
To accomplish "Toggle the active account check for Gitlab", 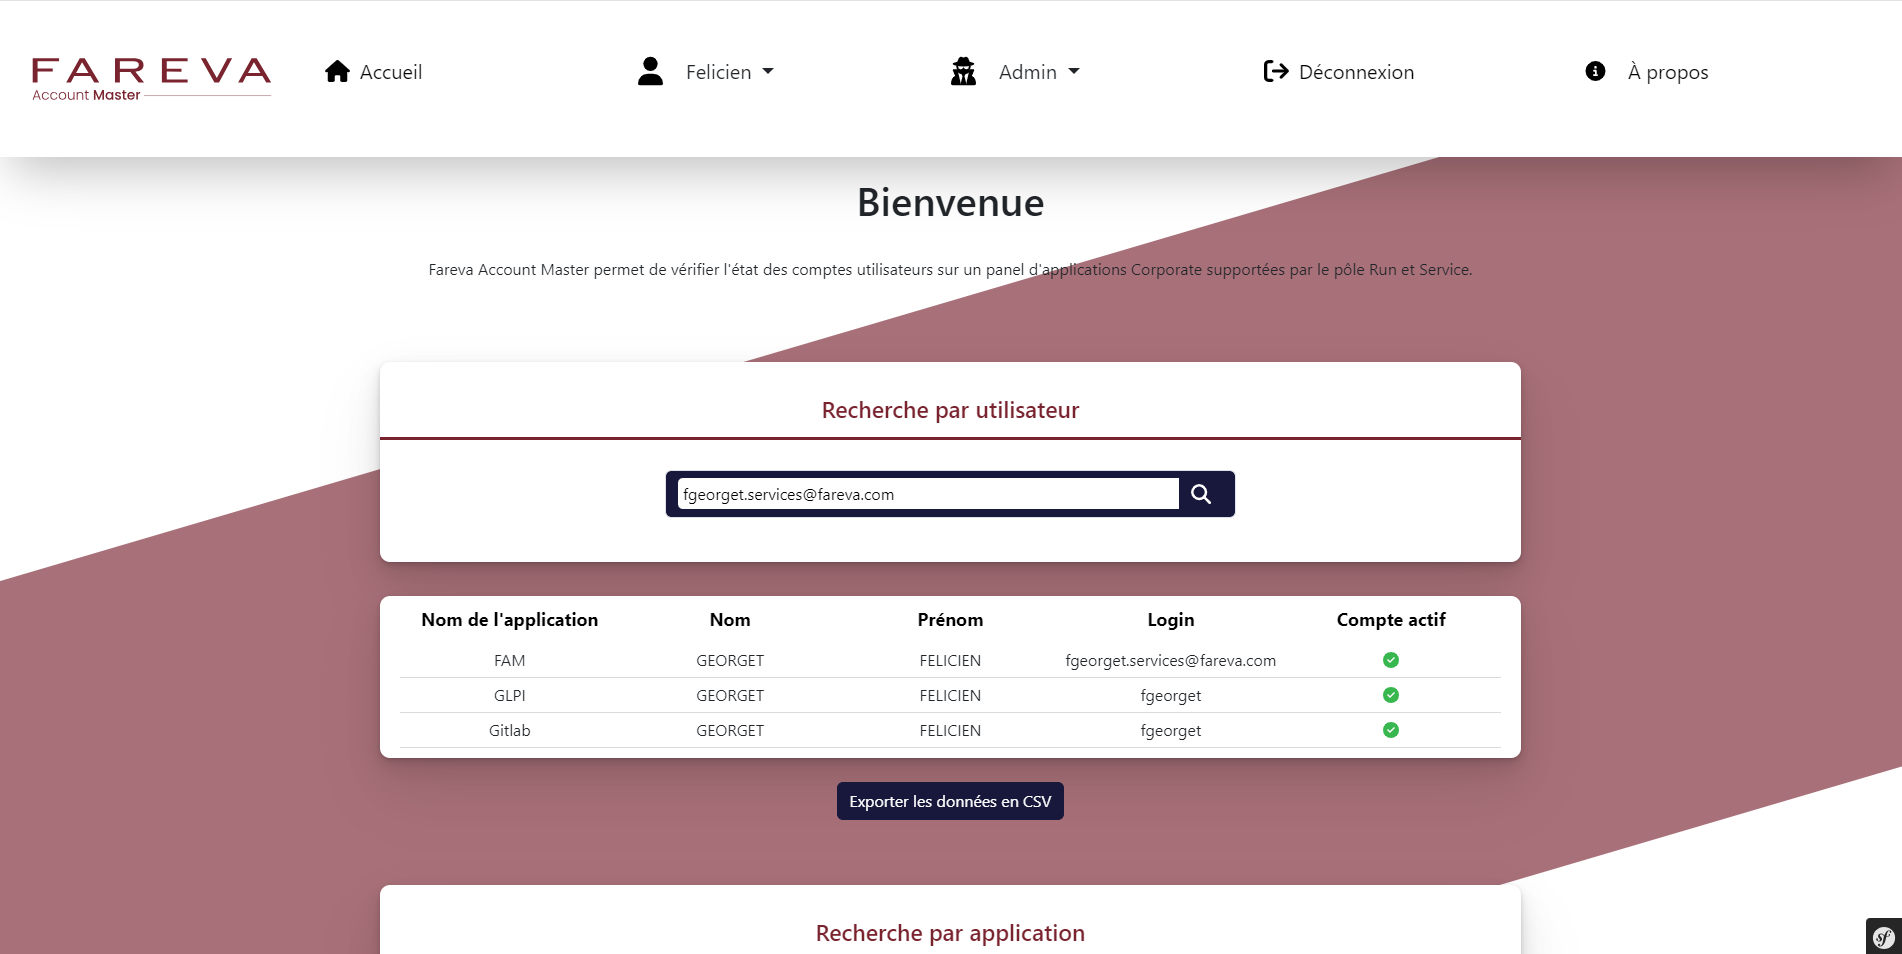I will coord(1391,730).
